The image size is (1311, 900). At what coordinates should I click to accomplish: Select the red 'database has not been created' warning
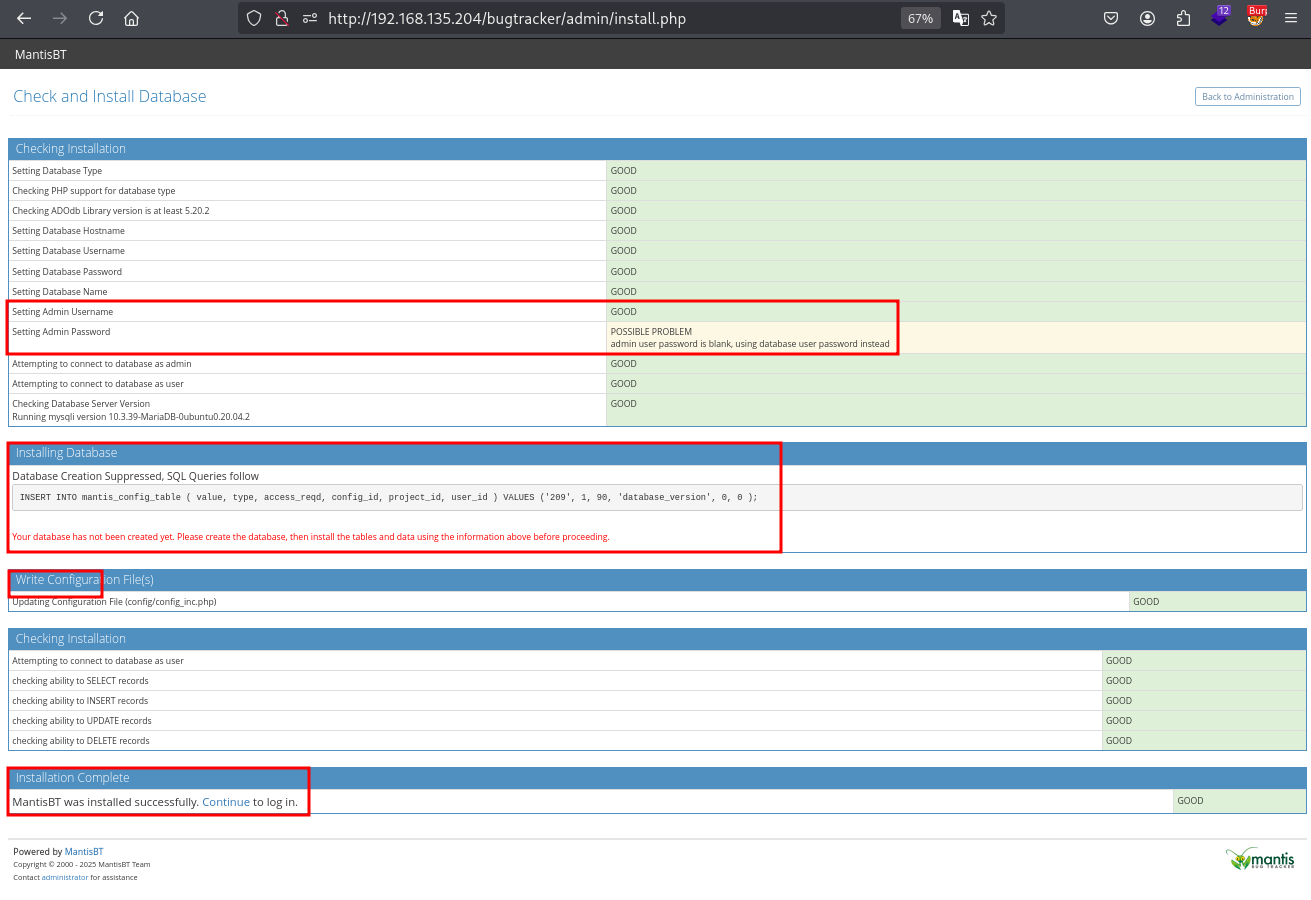pyautogui.click(x=311, y=537)
